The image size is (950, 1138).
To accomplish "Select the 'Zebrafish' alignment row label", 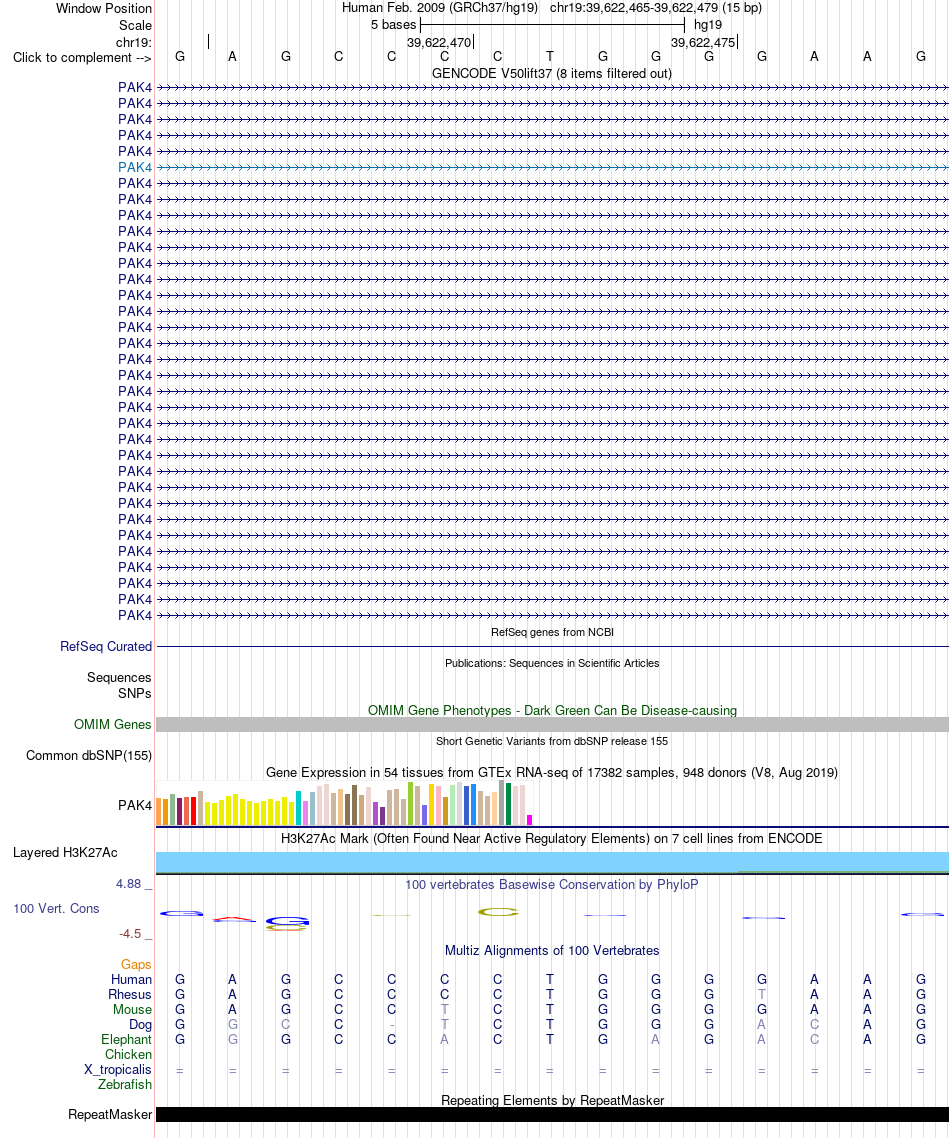I will pyautogui.click(x=125, y=1085).
